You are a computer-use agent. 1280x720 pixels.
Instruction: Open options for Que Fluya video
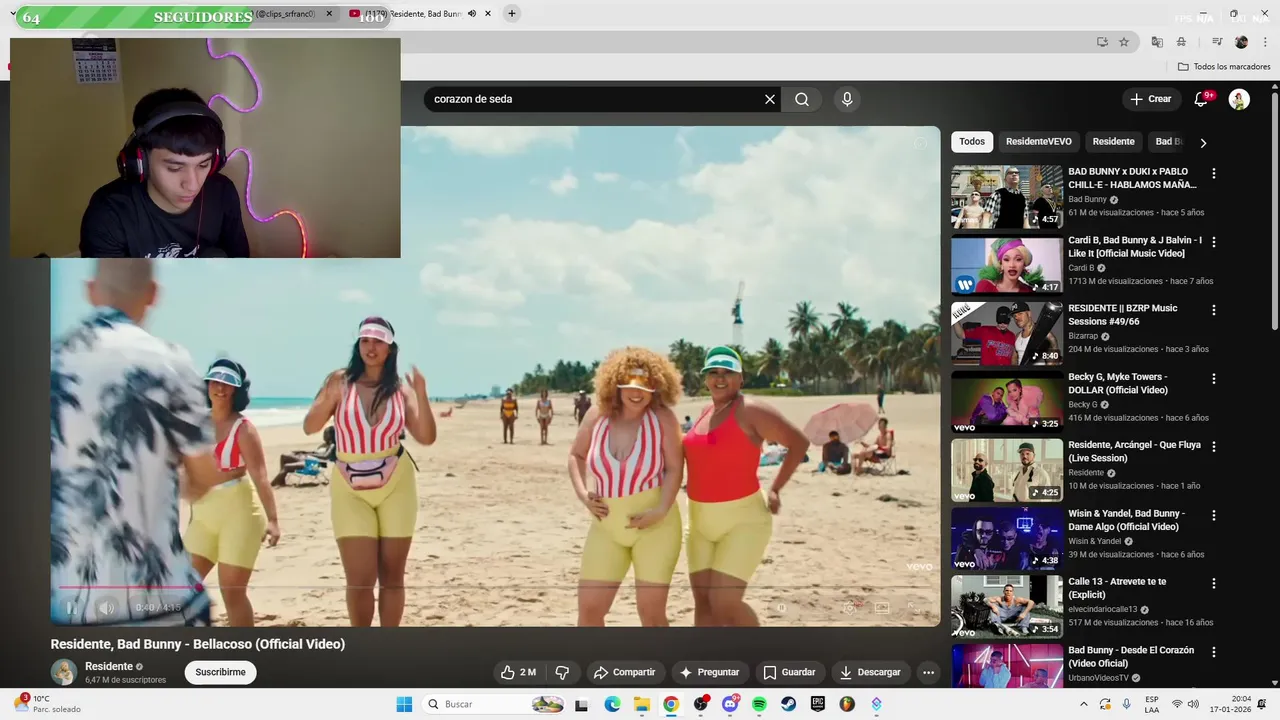1214,447
